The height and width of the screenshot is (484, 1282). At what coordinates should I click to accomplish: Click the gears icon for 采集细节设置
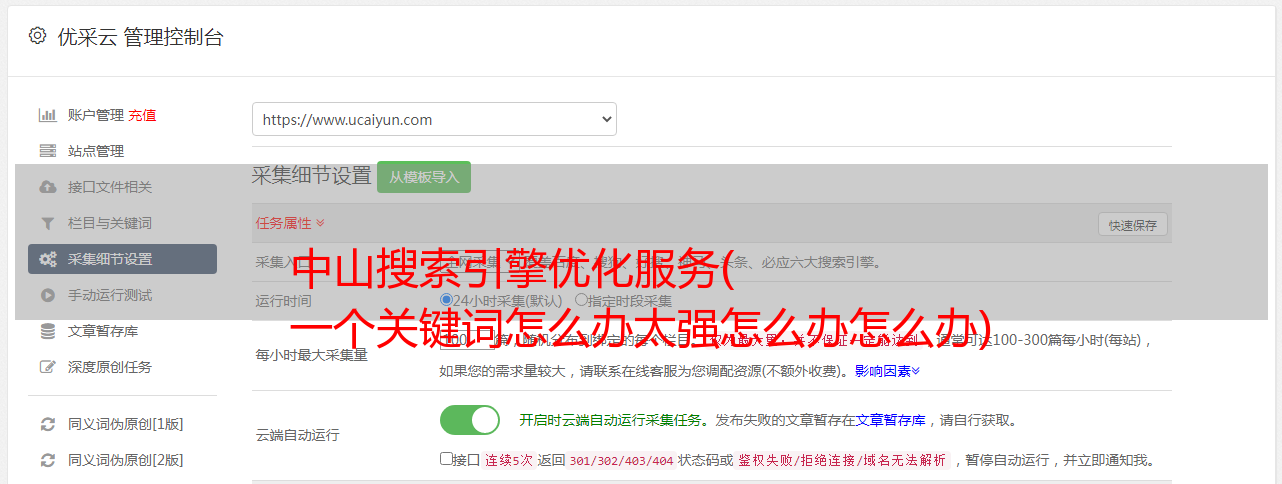[47, 259]
